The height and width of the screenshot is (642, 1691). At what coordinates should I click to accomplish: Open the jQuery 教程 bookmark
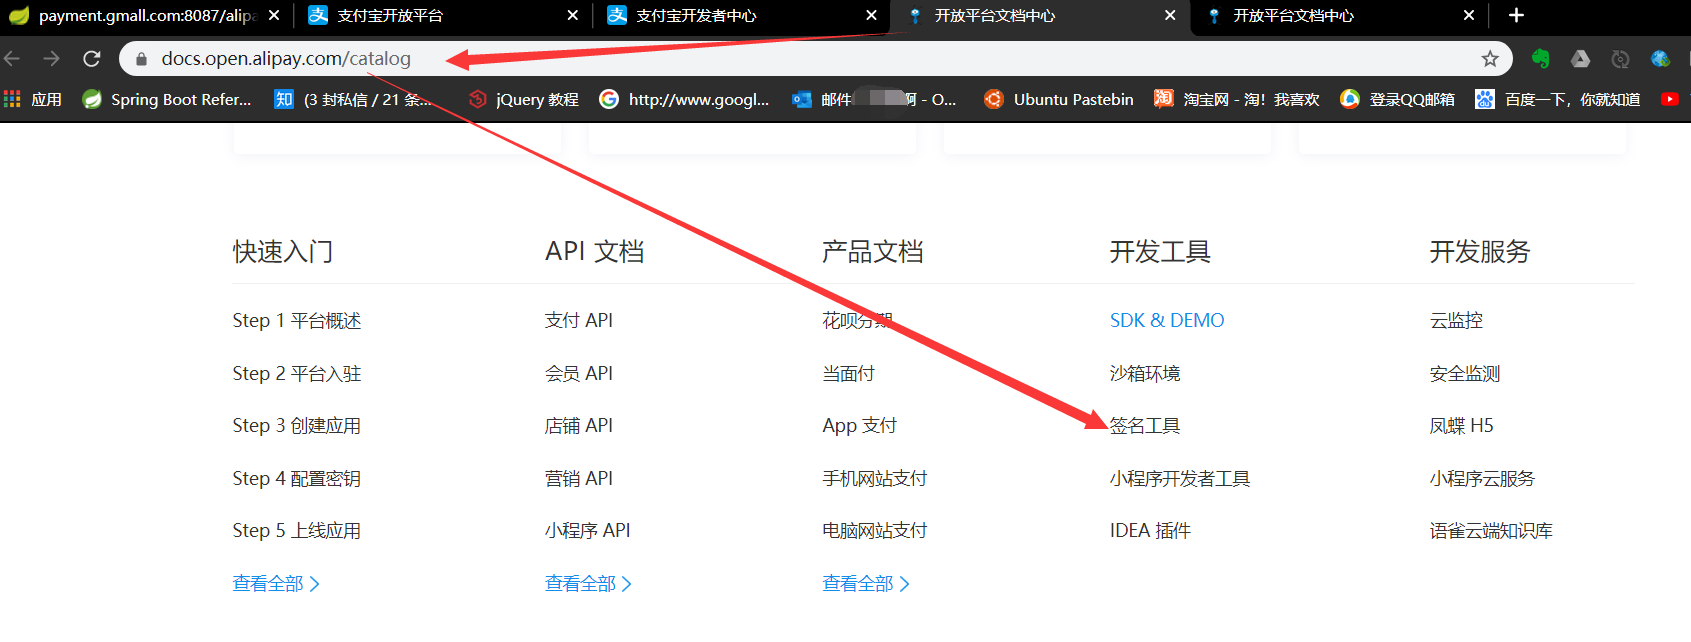[524, 99]
